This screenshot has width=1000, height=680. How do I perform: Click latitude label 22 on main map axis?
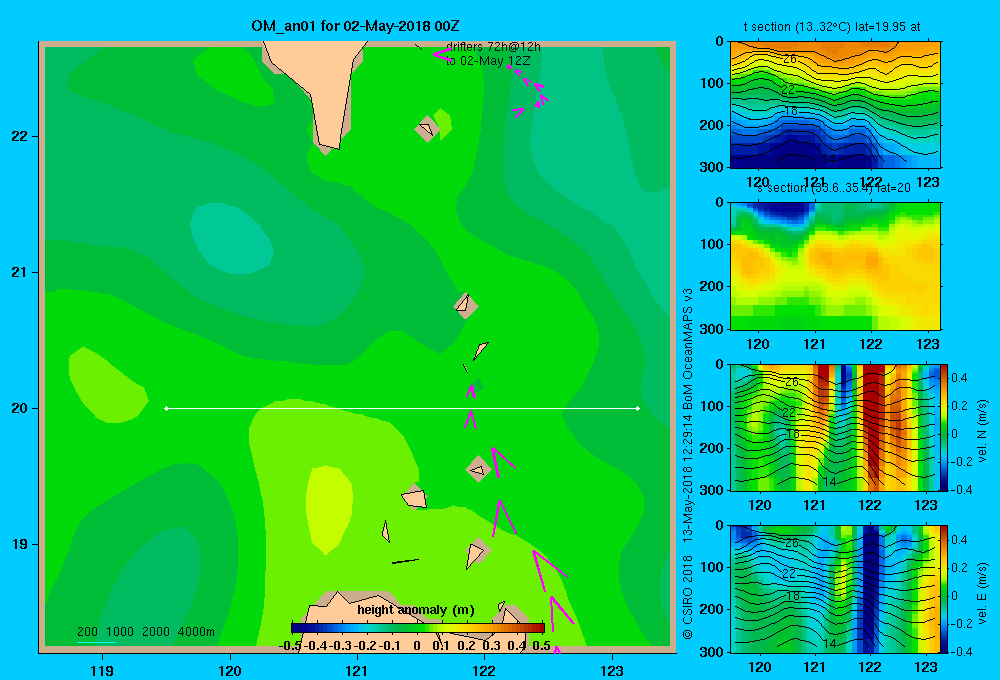pyautogui.click(x=20, y=137)
